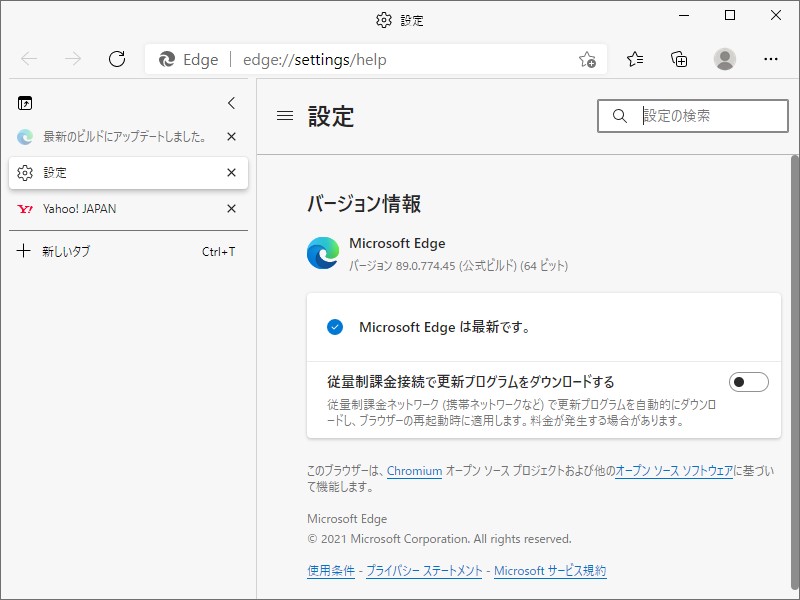Viewport: 800px width, 600px height.
Task: Enable downloading updates over metered connections
Action: pyautogui.click(x=746, y=382)
